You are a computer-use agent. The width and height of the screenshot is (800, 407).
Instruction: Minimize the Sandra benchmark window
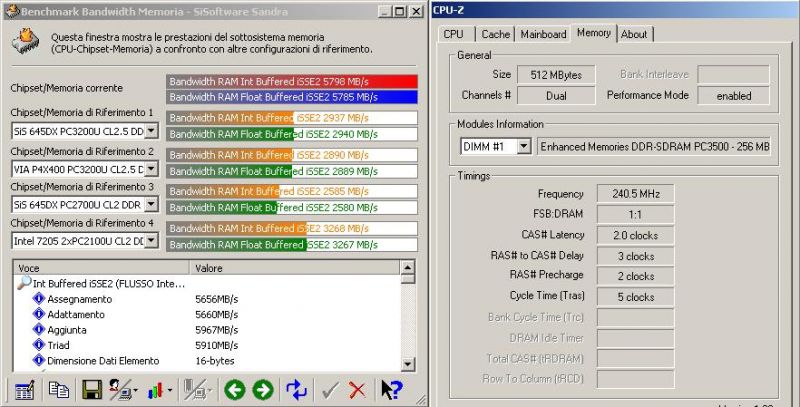(385, 11)
